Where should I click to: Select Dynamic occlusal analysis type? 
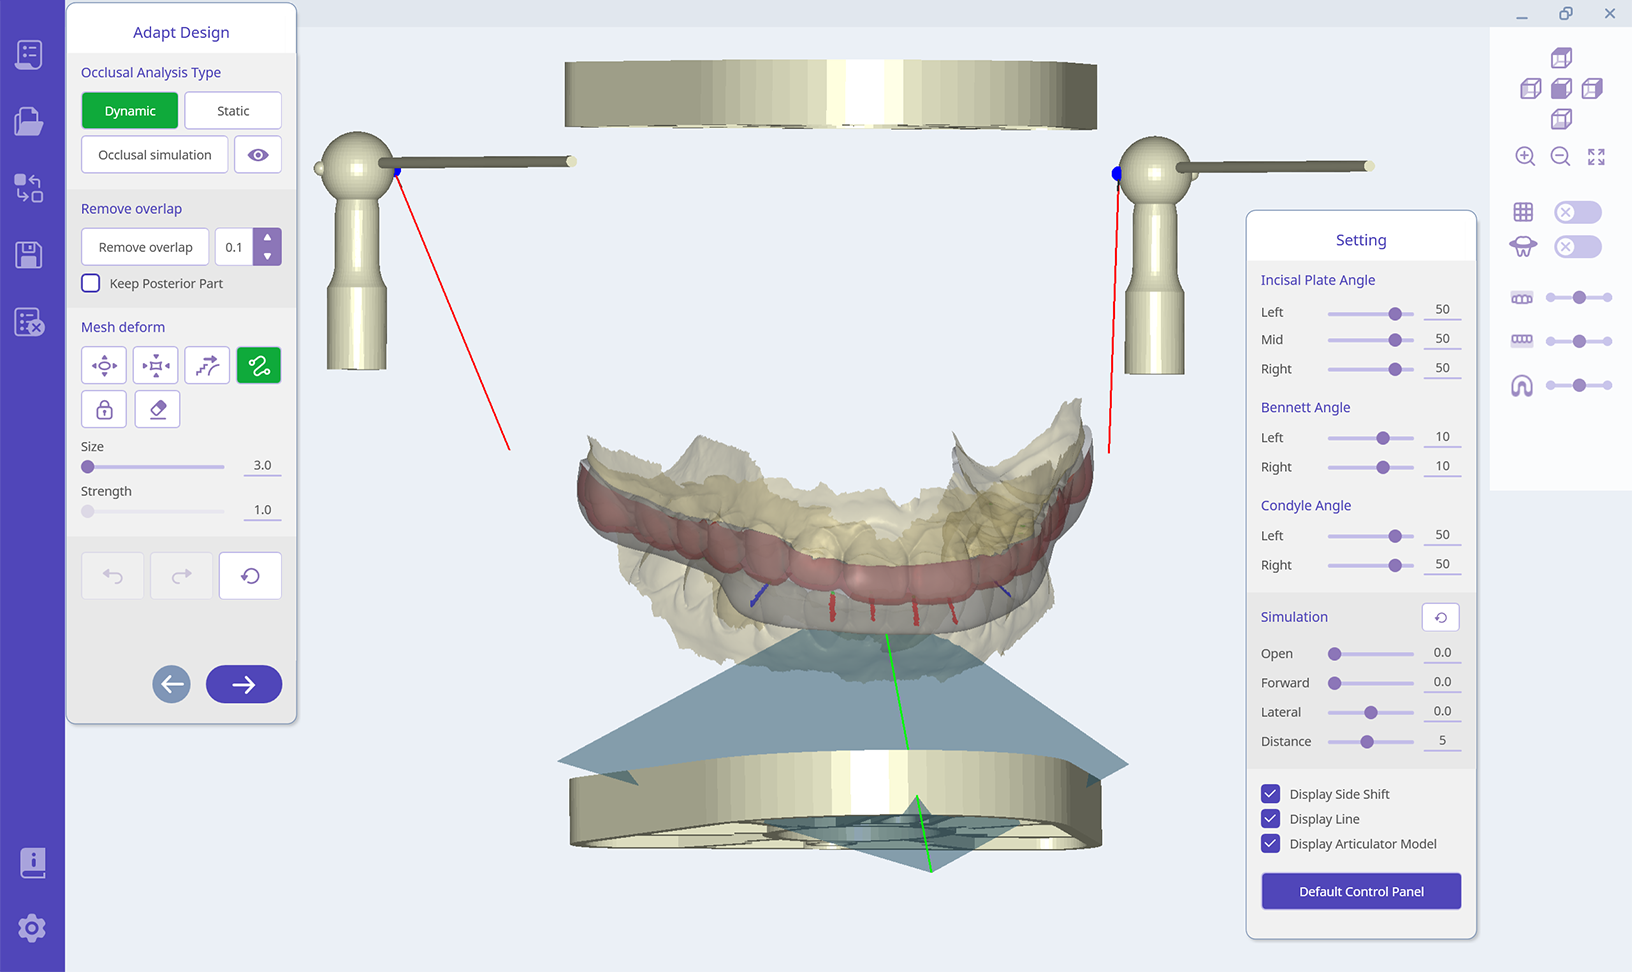click(130, 111)
